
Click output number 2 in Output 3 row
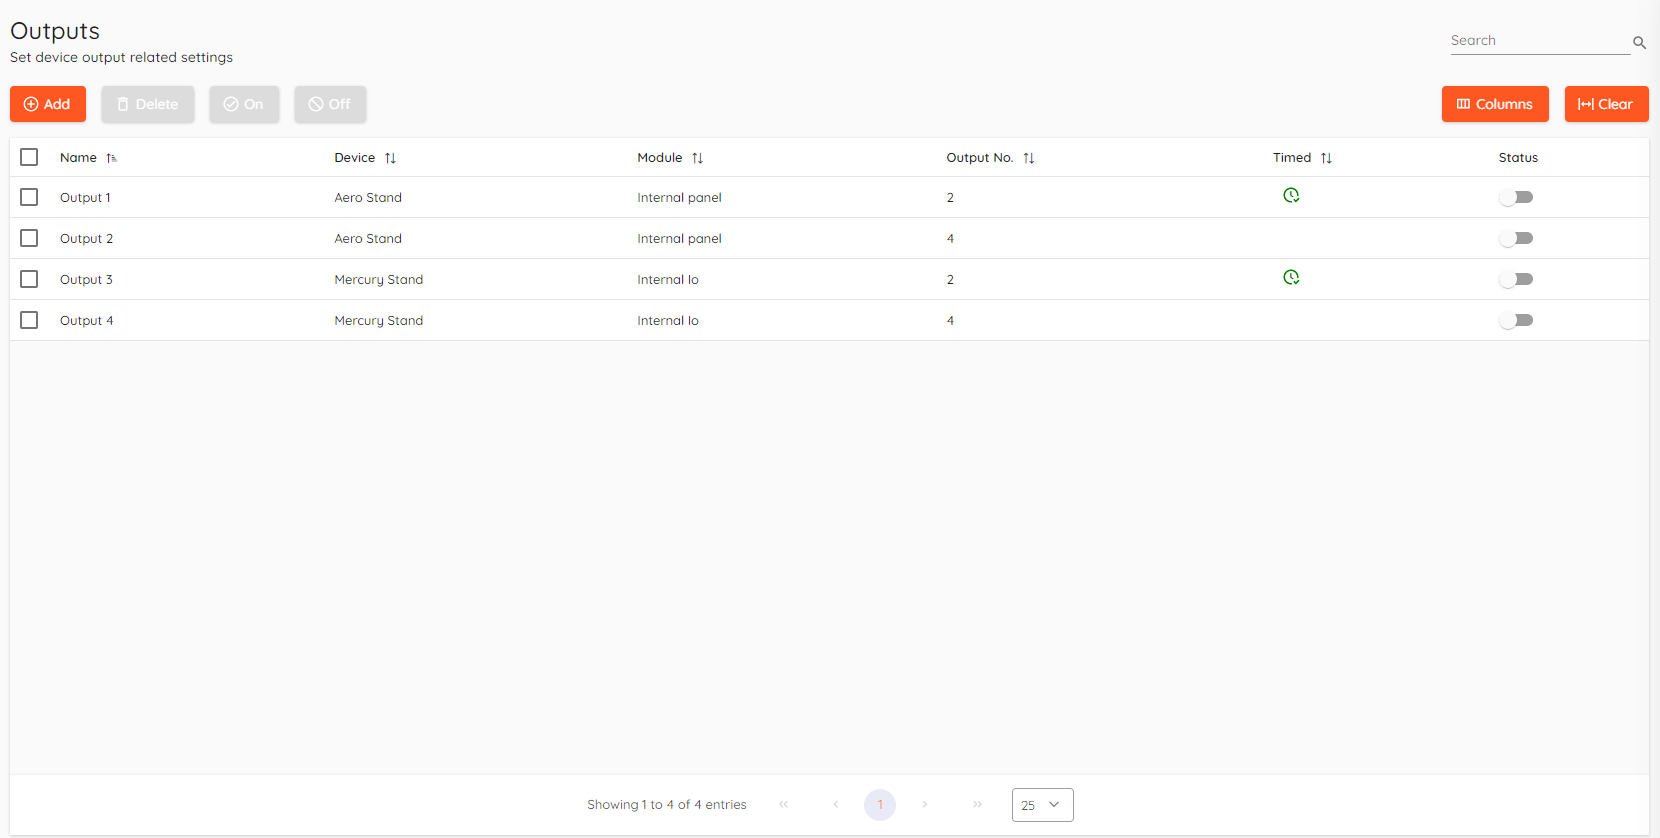[x=950, y=280]
